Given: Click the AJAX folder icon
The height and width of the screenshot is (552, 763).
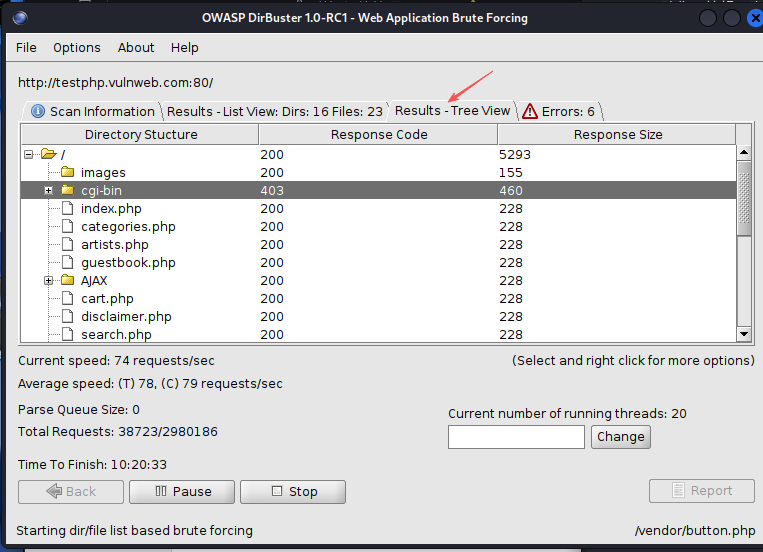Looking at the screenshot, I should pyautogui.click(x=68, y=280).
